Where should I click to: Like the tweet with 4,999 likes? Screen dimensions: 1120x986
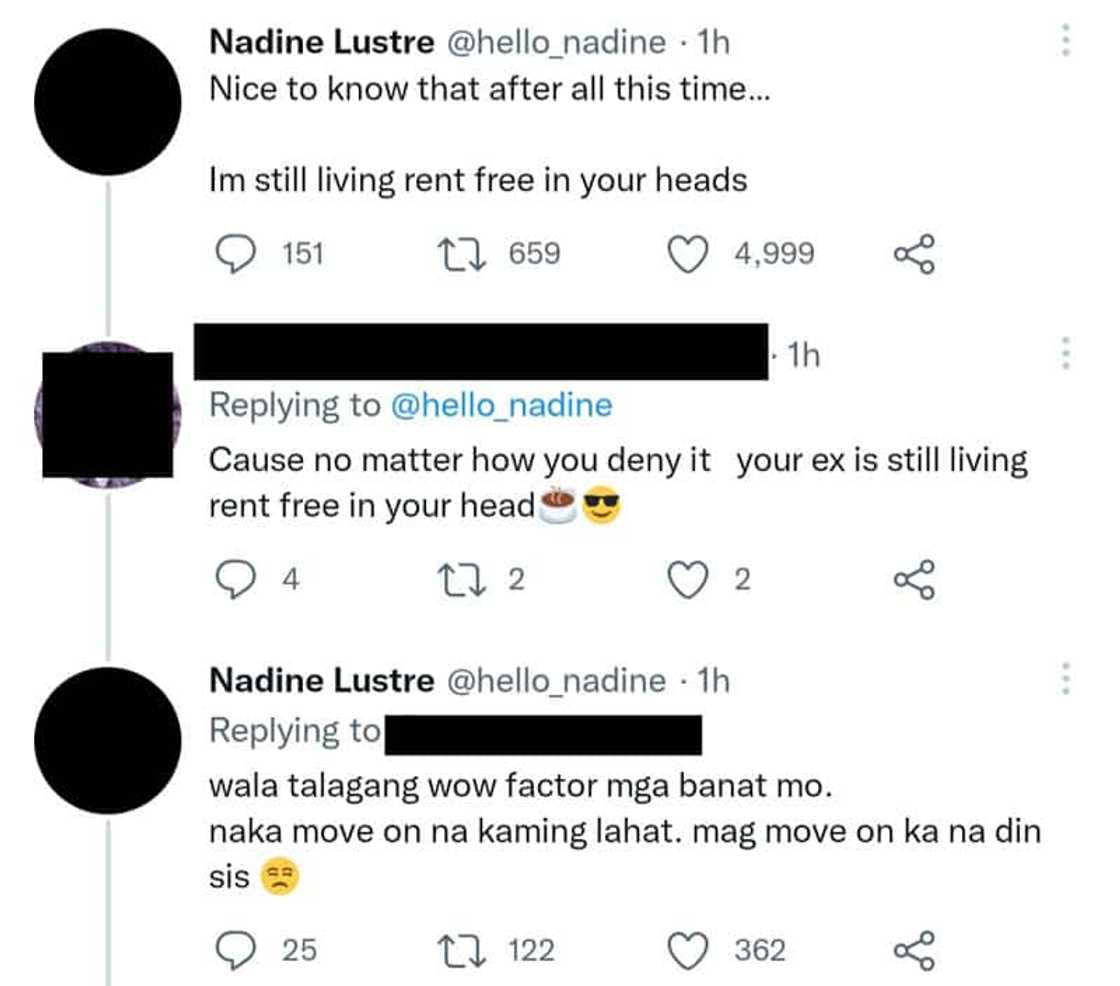[686, 254]
